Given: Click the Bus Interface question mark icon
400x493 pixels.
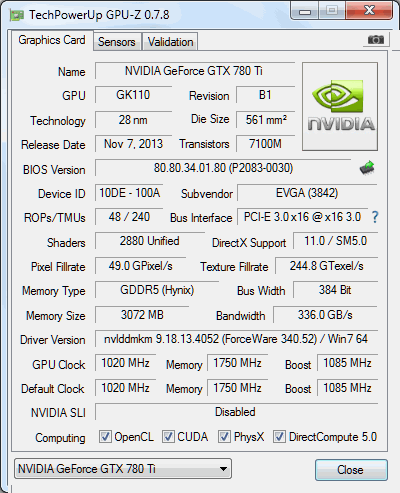Looking at the screenshot, I should coord(375,217).
